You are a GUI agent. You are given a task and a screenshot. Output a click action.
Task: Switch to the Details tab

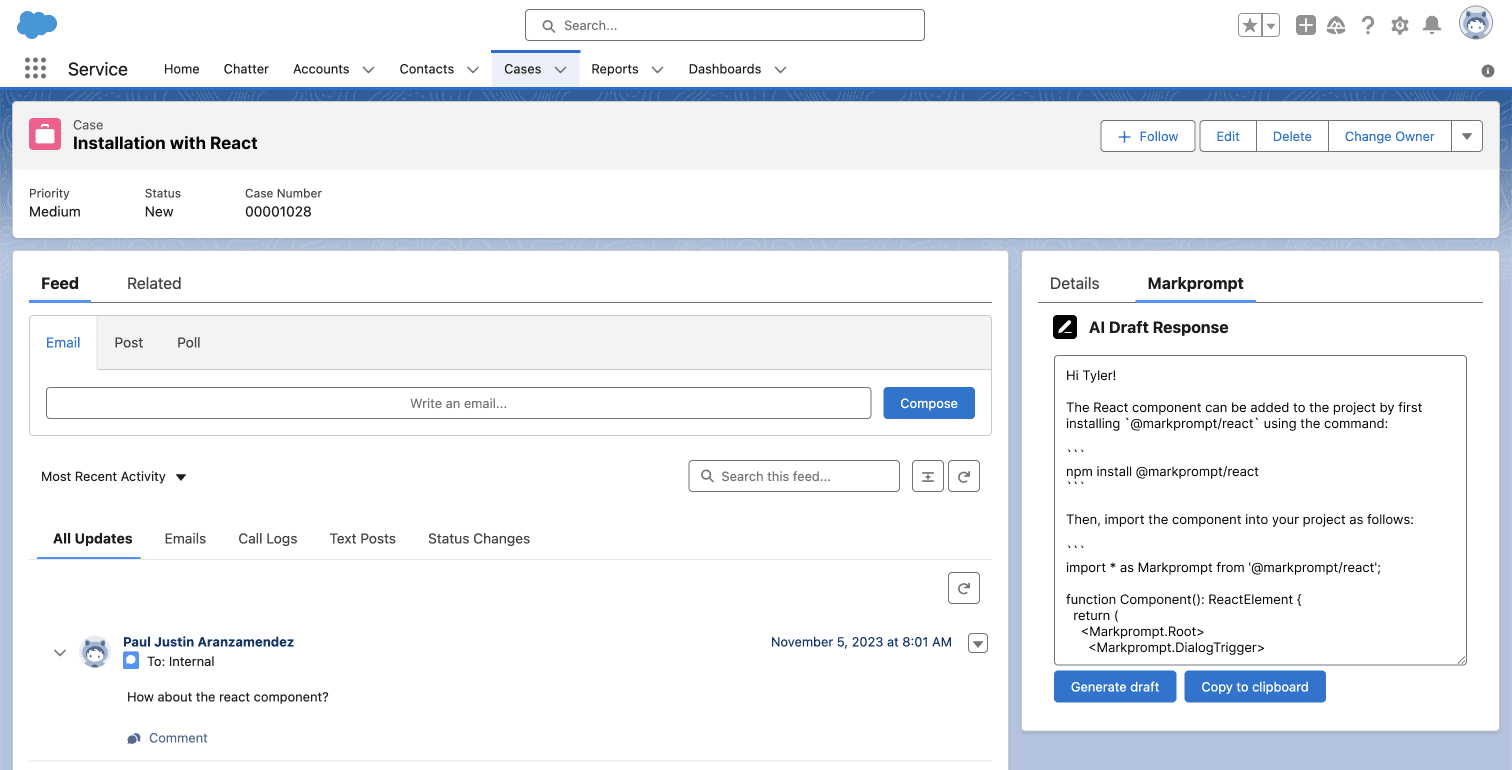click(1075, 284)
